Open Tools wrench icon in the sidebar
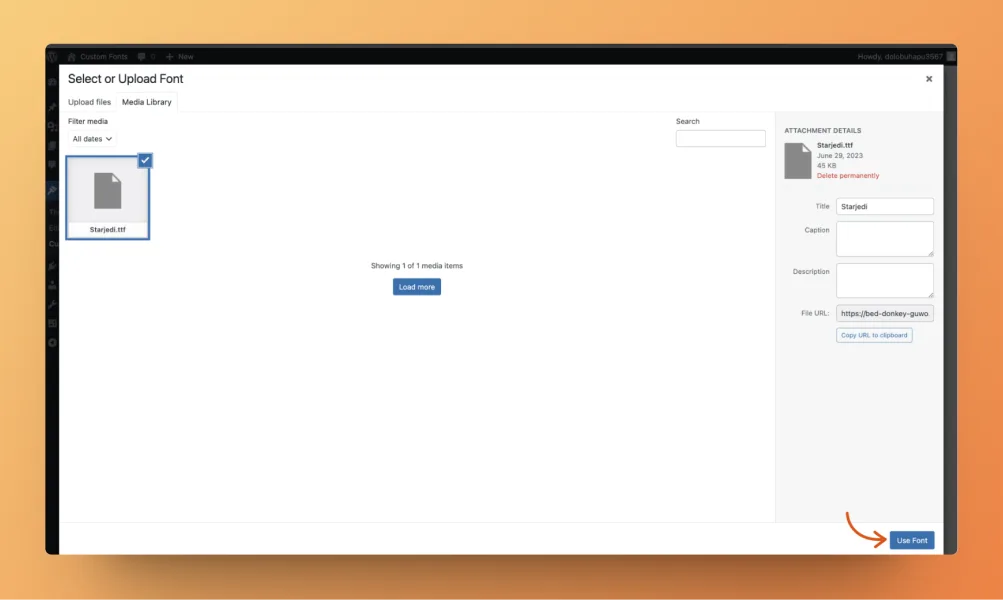 coord(52,304)
